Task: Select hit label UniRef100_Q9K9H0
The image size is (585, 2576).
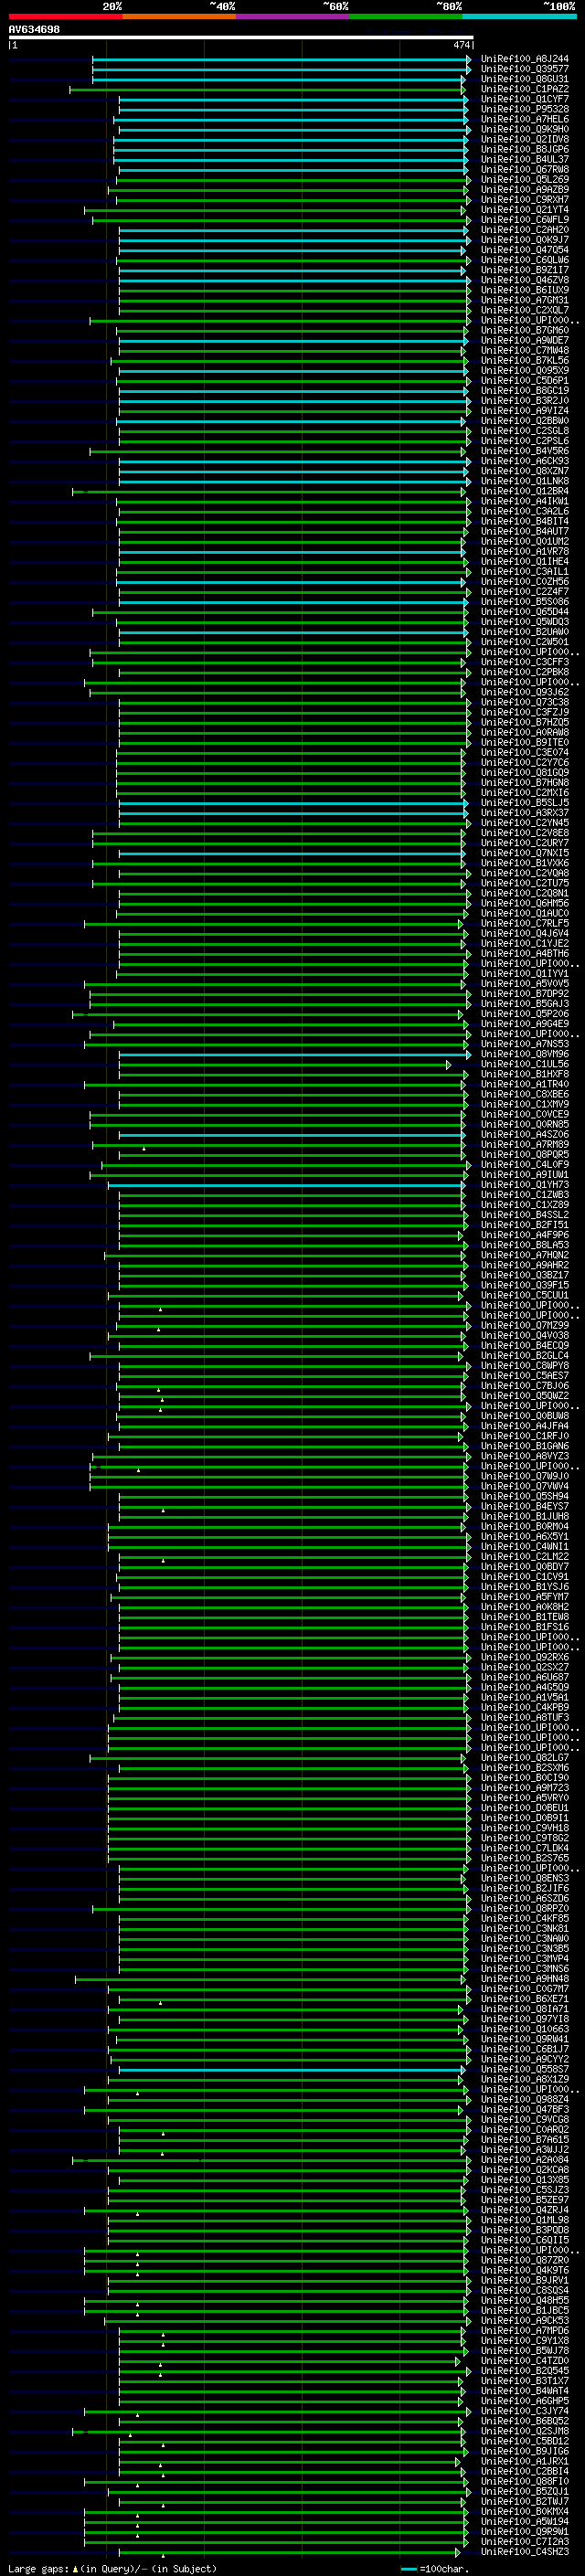Action: 524,129
